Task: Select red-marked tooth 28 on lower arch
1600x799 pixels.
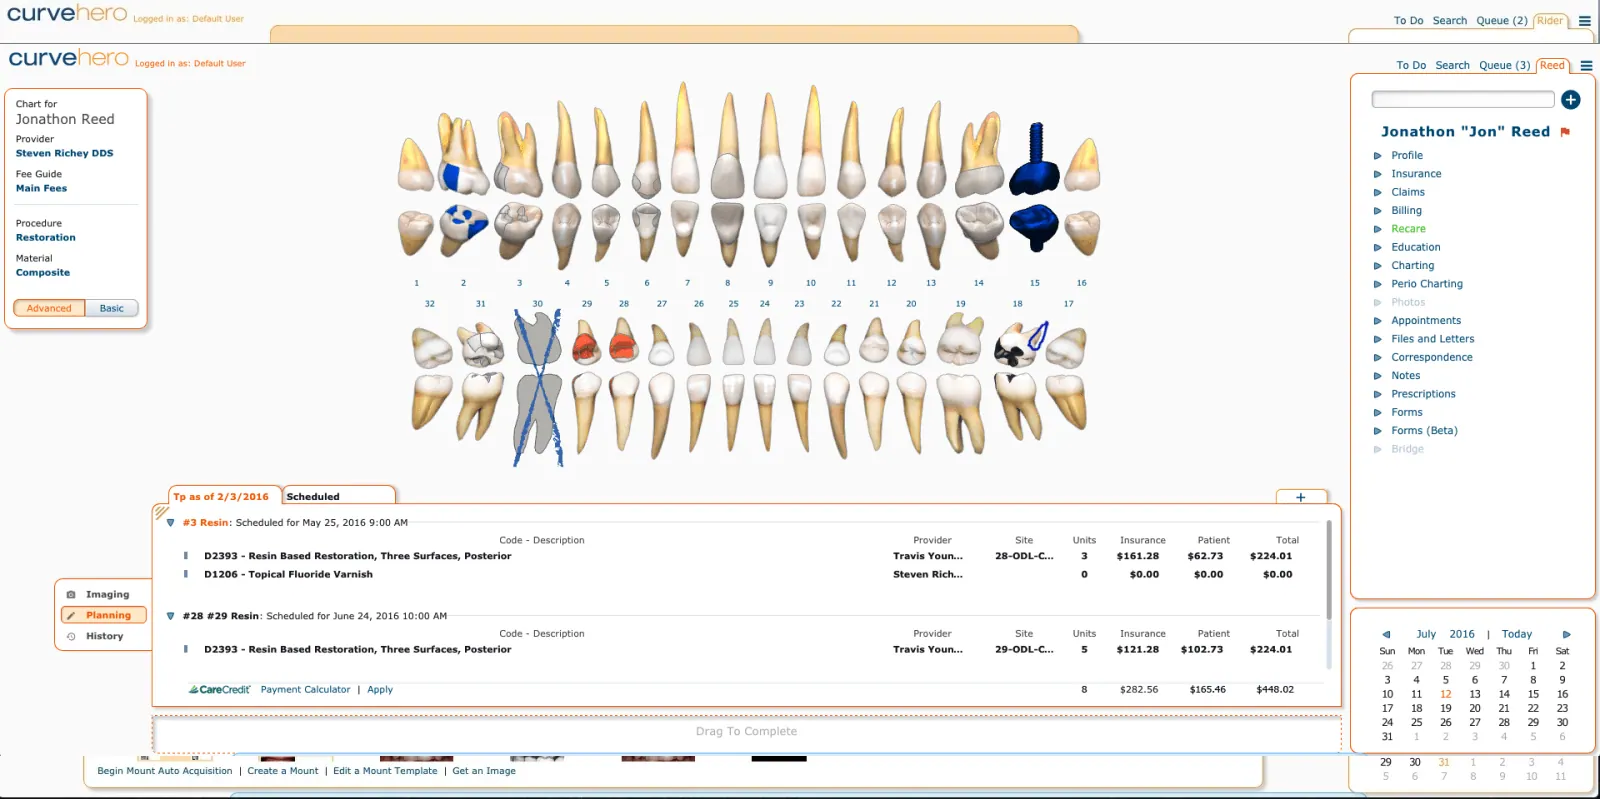Action: (x=623, y=342)
